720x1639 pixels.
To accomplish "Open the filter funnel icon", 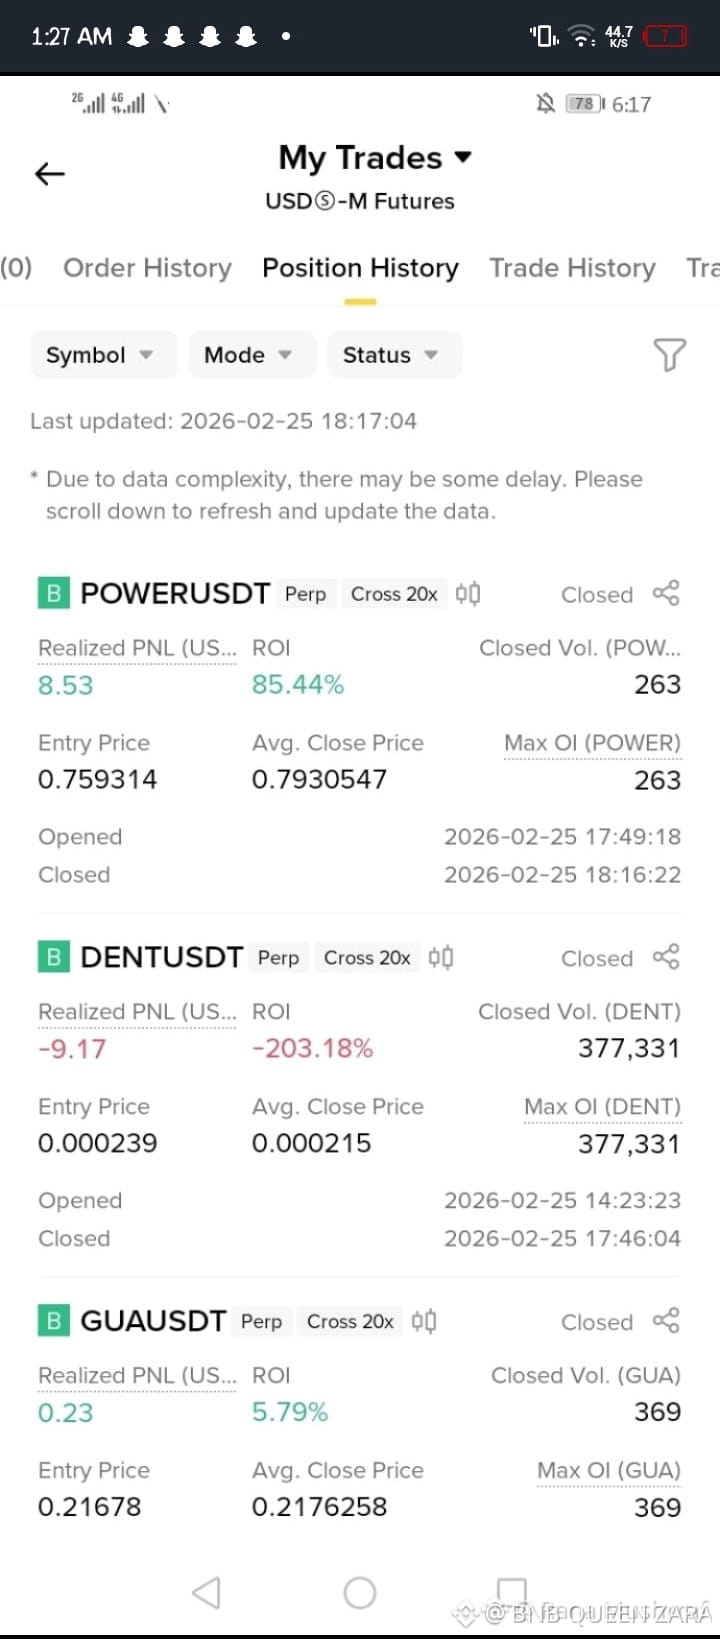I will point(669,354).
